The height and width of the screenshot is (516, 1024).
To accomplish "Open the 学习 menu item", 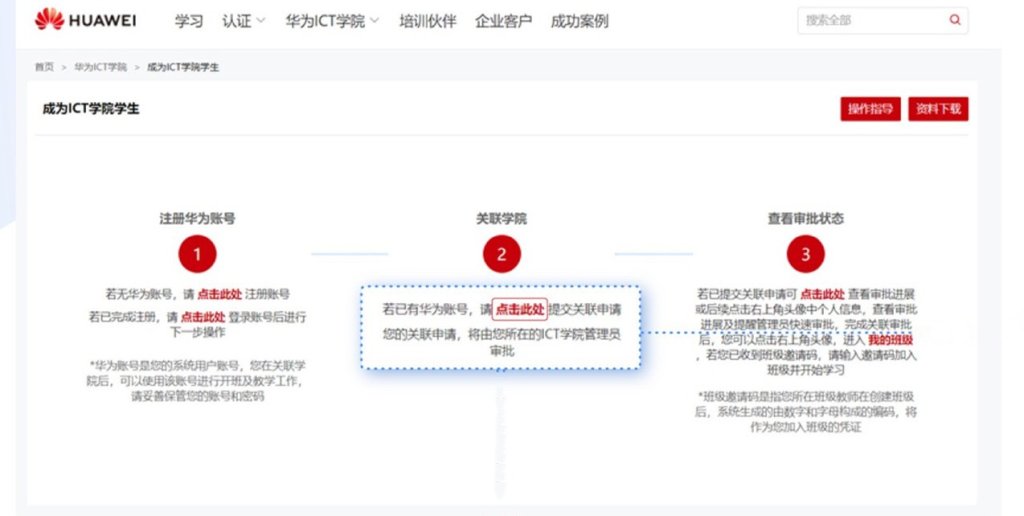I will click(189, 21).
